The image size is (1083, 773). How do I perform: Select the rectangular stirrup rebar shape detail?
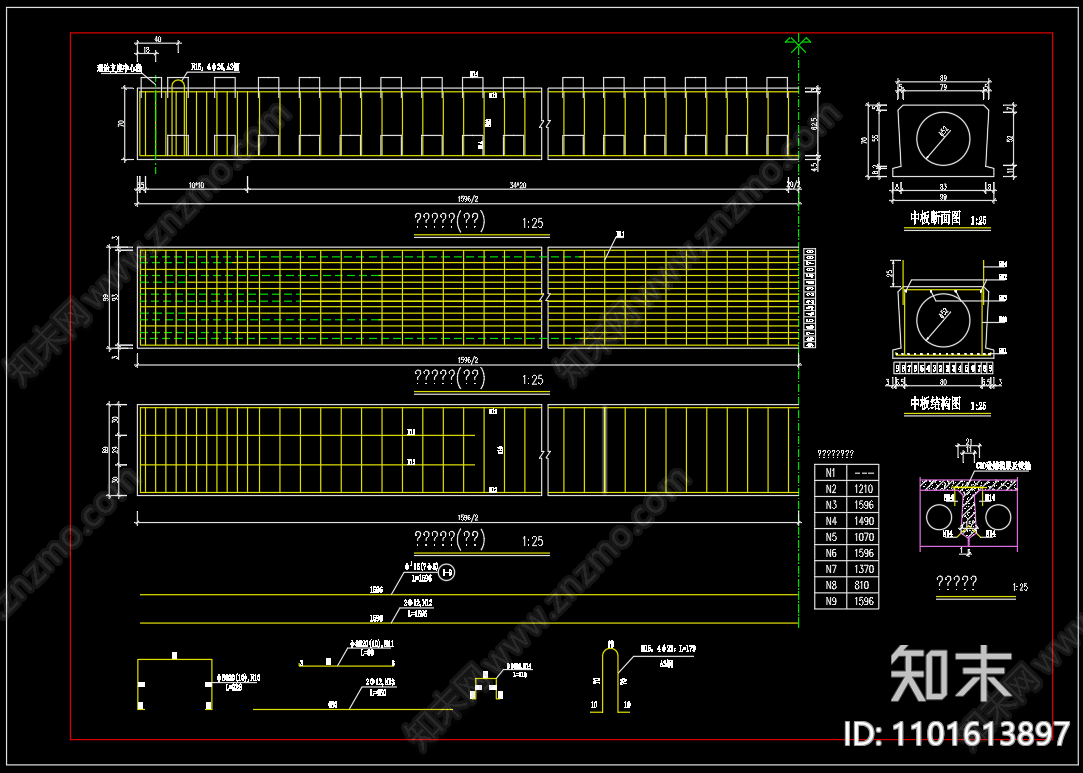click(x=175, y=683)
